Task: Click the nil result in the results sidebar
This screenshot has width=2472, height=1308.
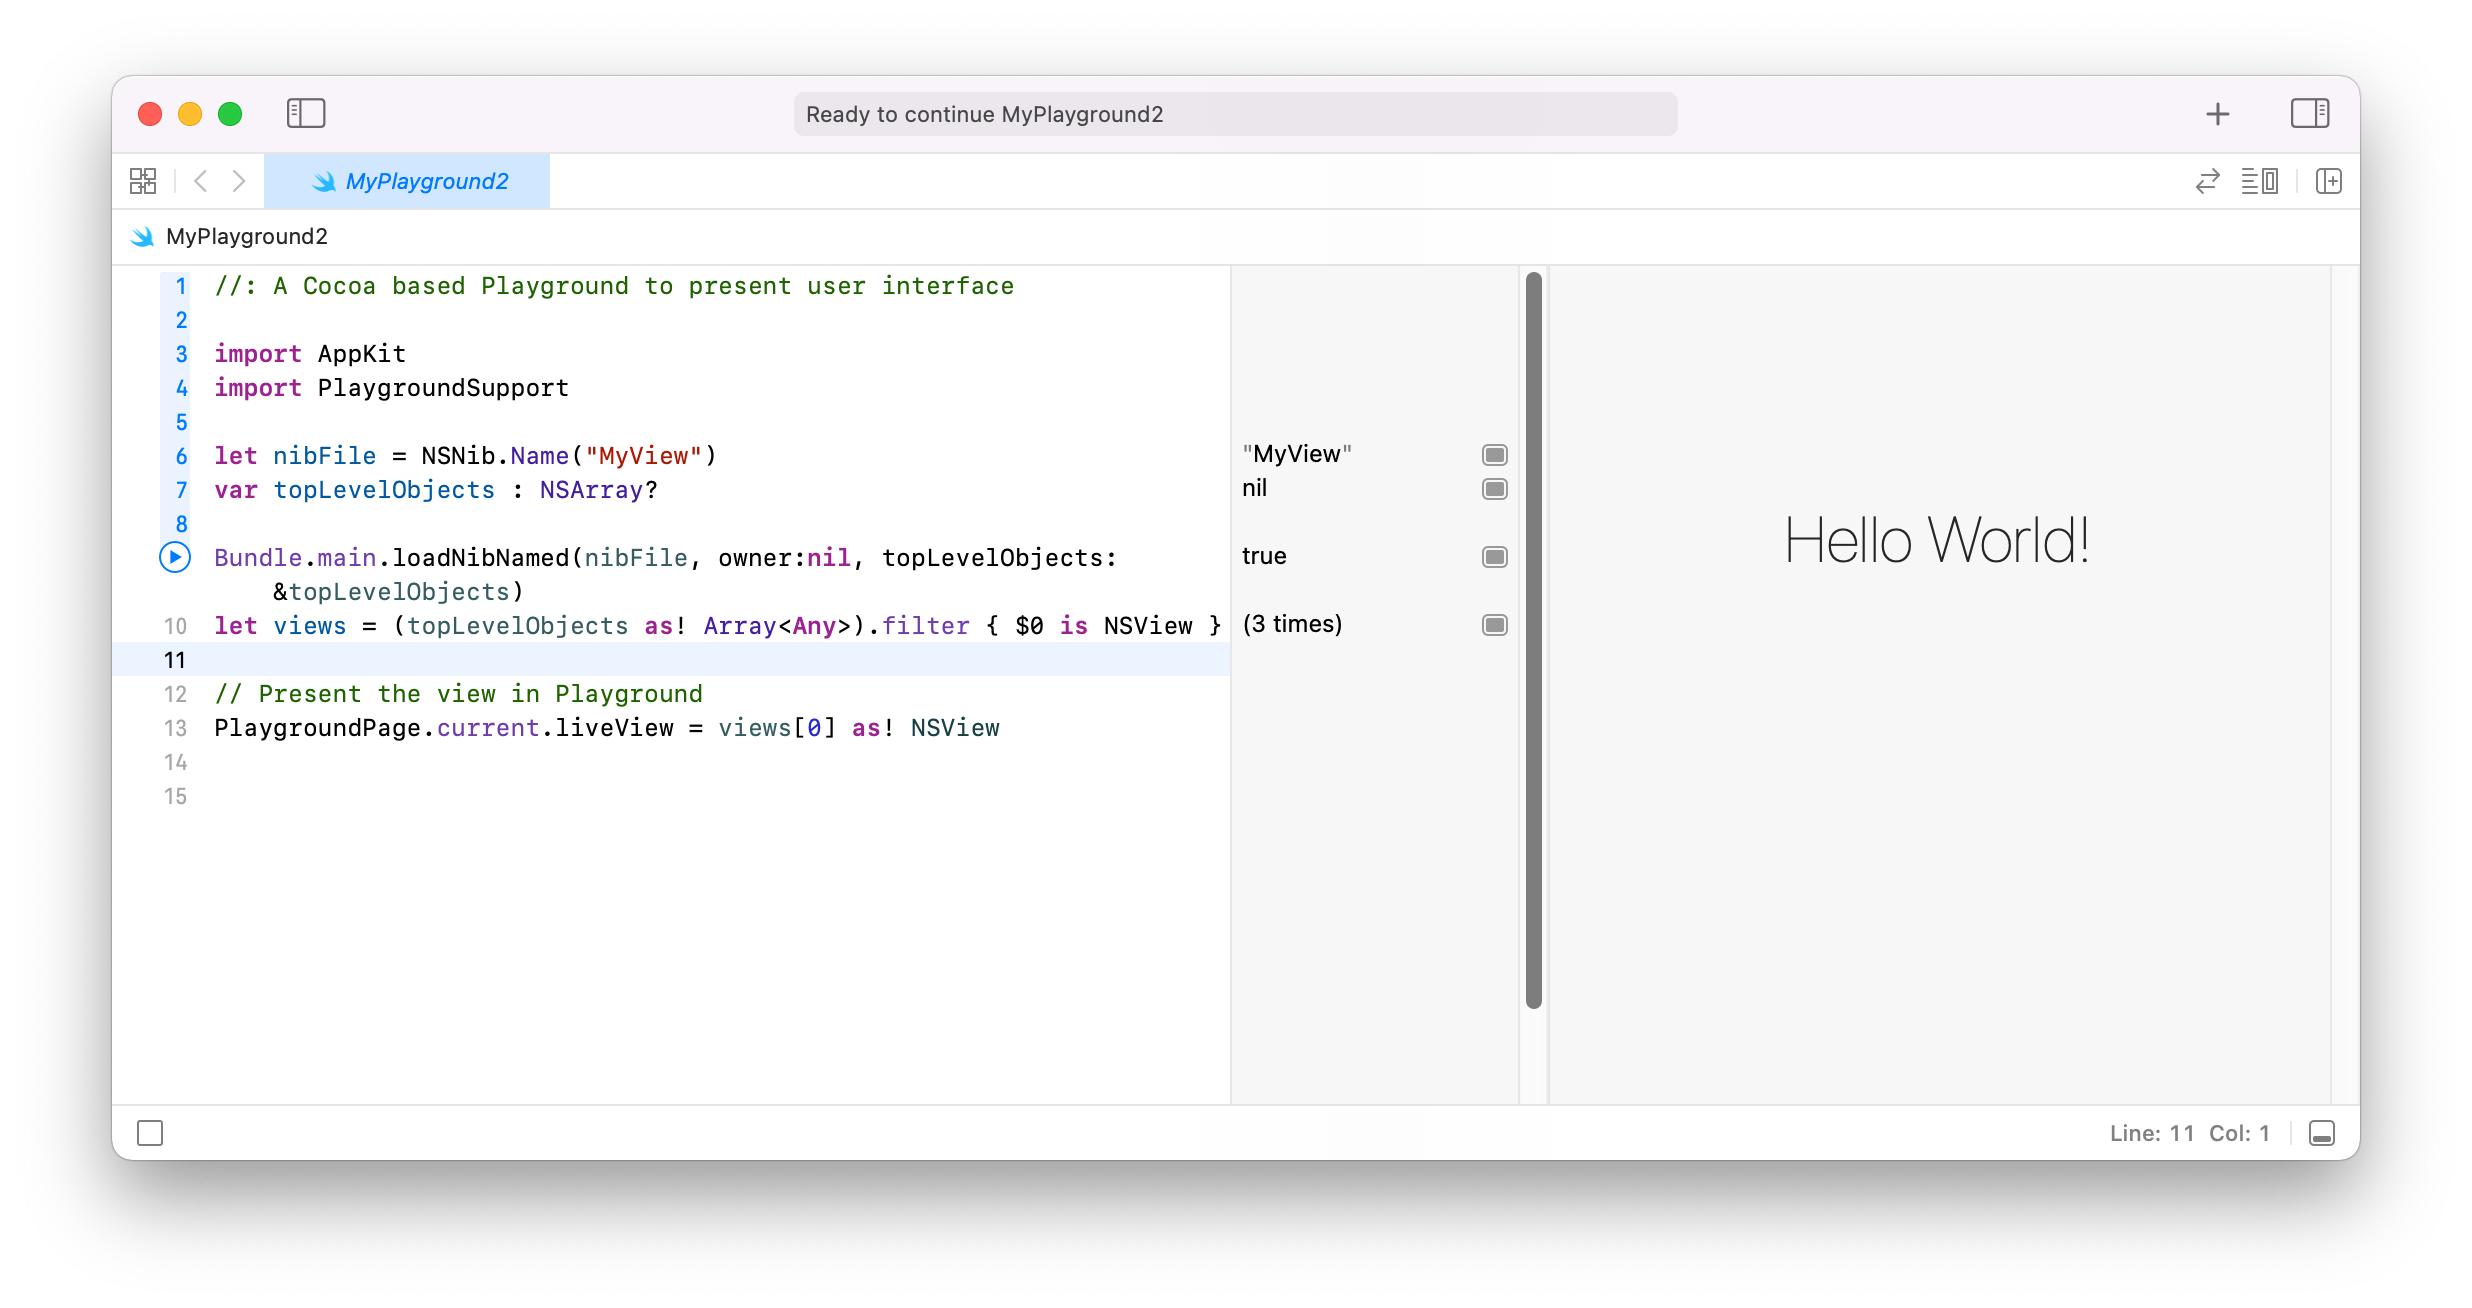Action: [x=1255, y=489]
